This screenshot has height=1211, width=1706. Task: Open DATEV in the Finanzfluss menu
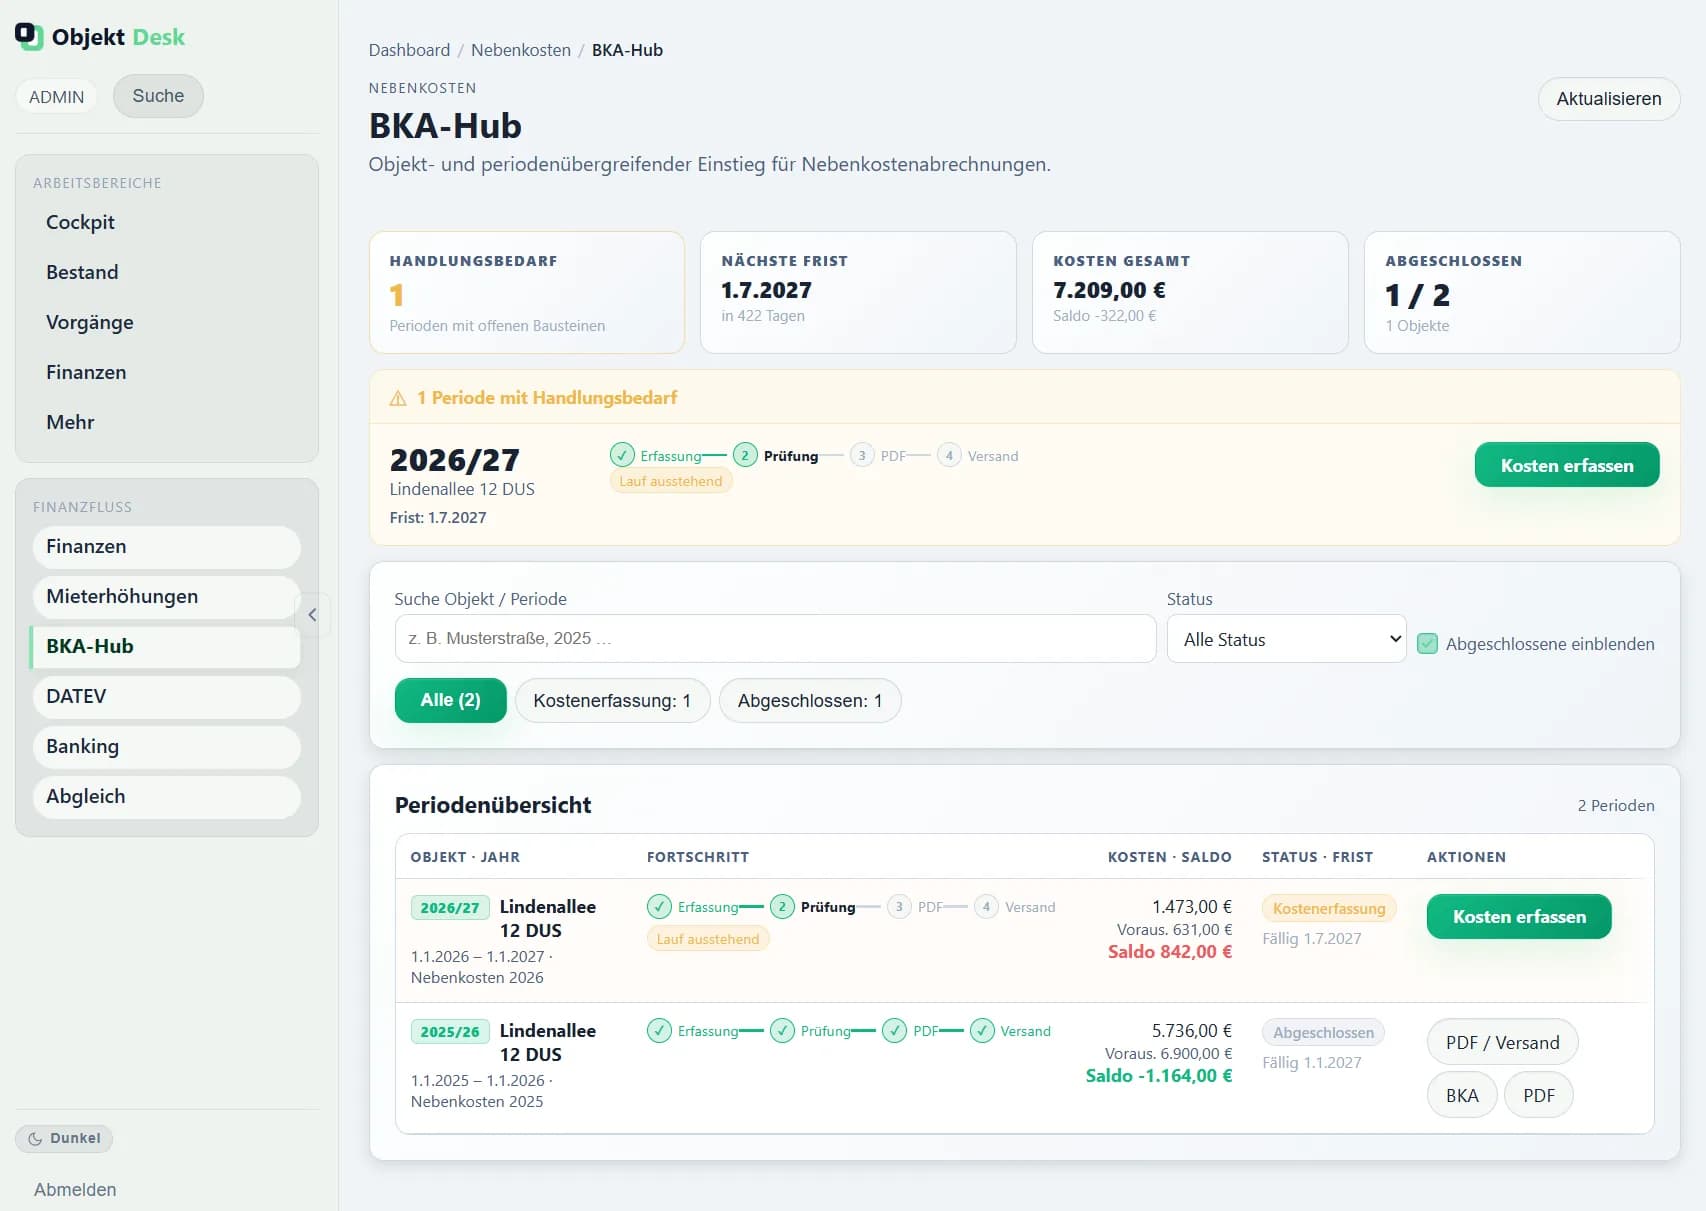click(166, 697)
